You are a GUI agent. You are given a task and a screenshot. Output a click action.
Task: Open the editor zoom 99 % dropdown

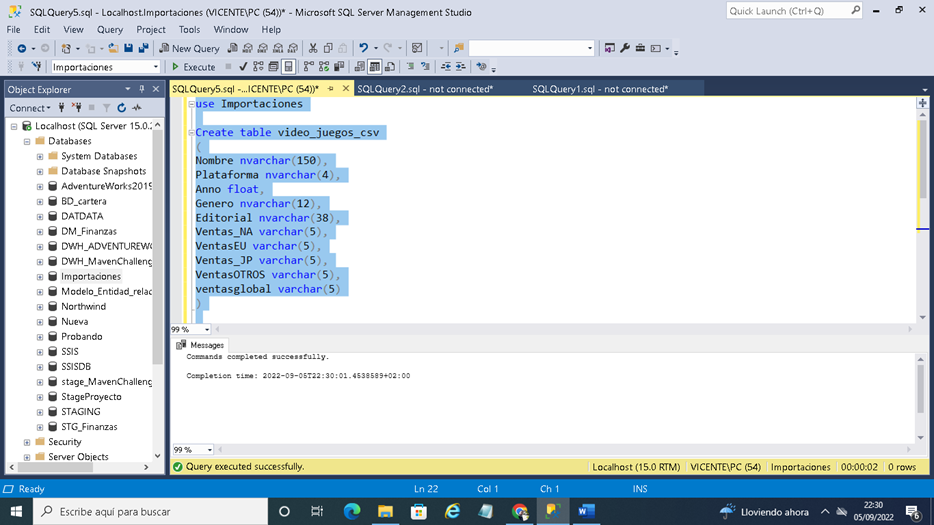click(207, 329)
